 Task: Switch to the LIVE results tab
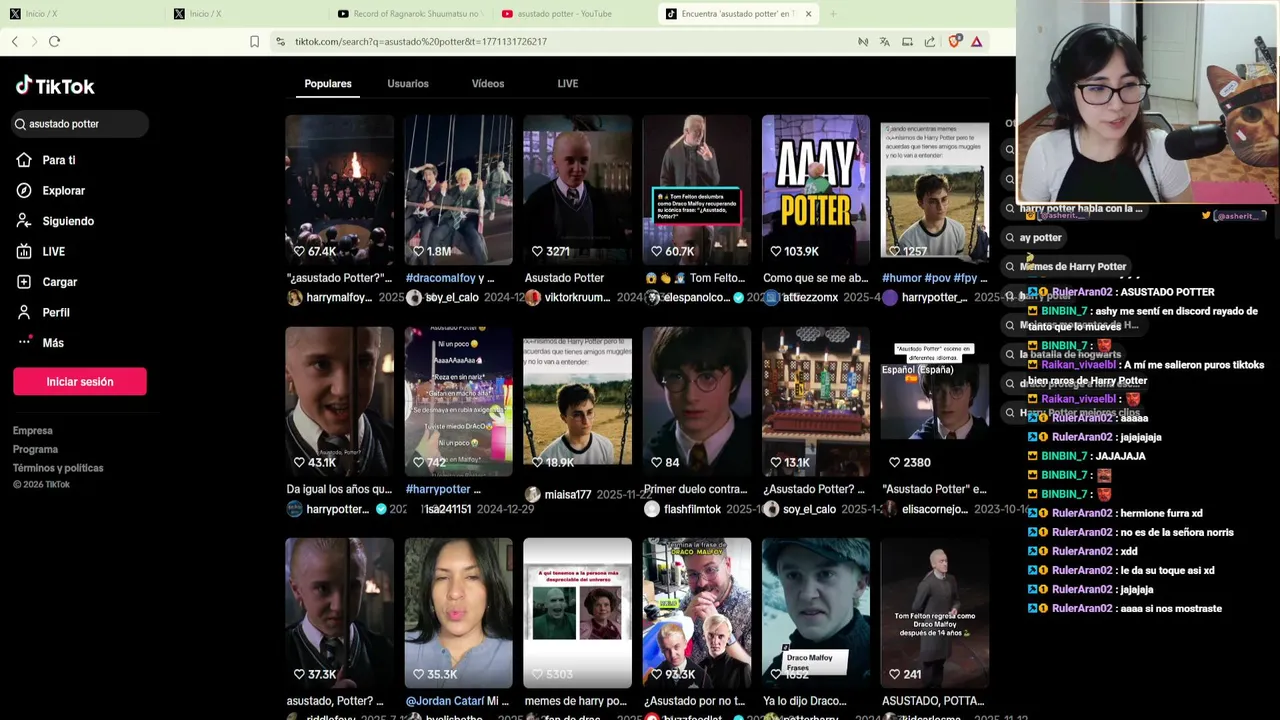click(568, 84)
